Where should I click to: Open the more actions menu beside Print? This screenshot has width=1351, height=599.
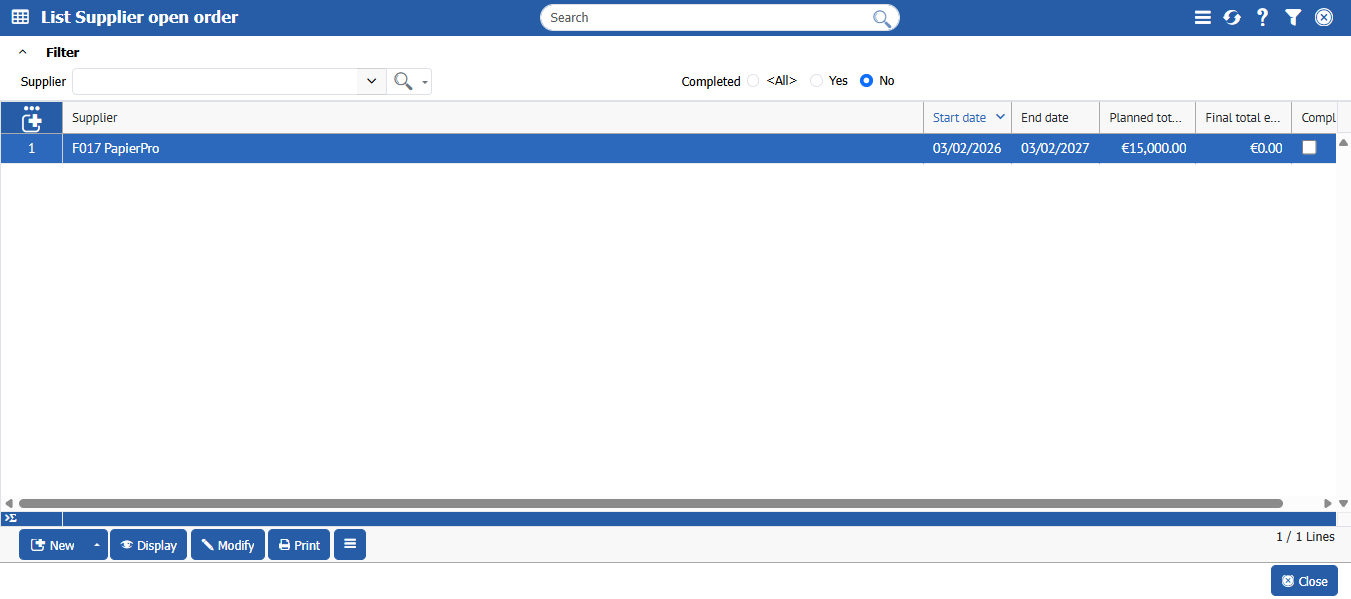click(x=350, y=545)
